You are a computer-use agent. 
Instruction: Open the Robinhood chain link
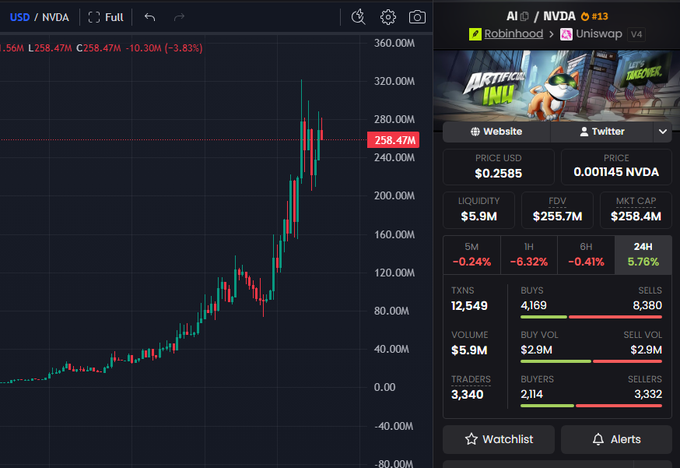point(513,34)
